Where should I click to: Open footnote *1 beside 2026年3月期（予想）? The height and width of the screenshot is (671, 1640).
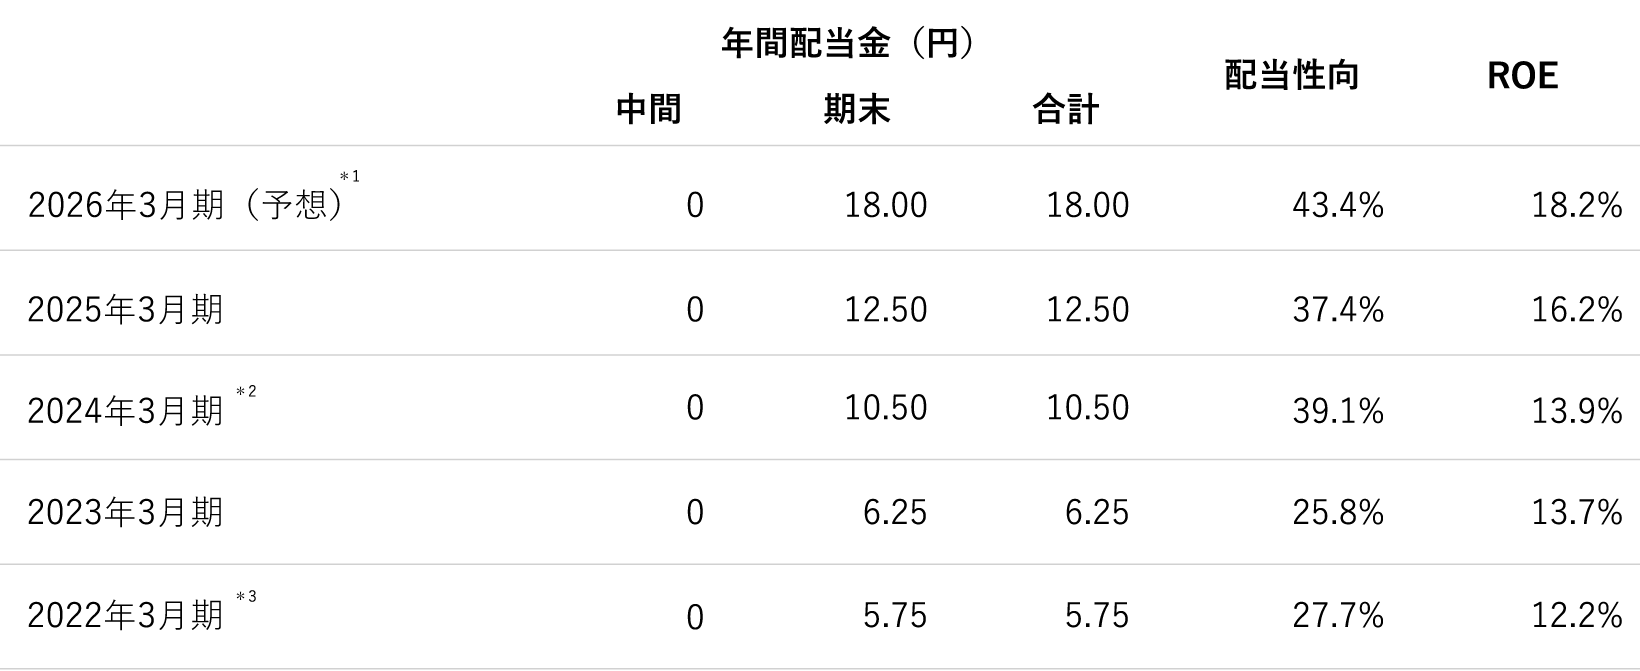(349, 177)
